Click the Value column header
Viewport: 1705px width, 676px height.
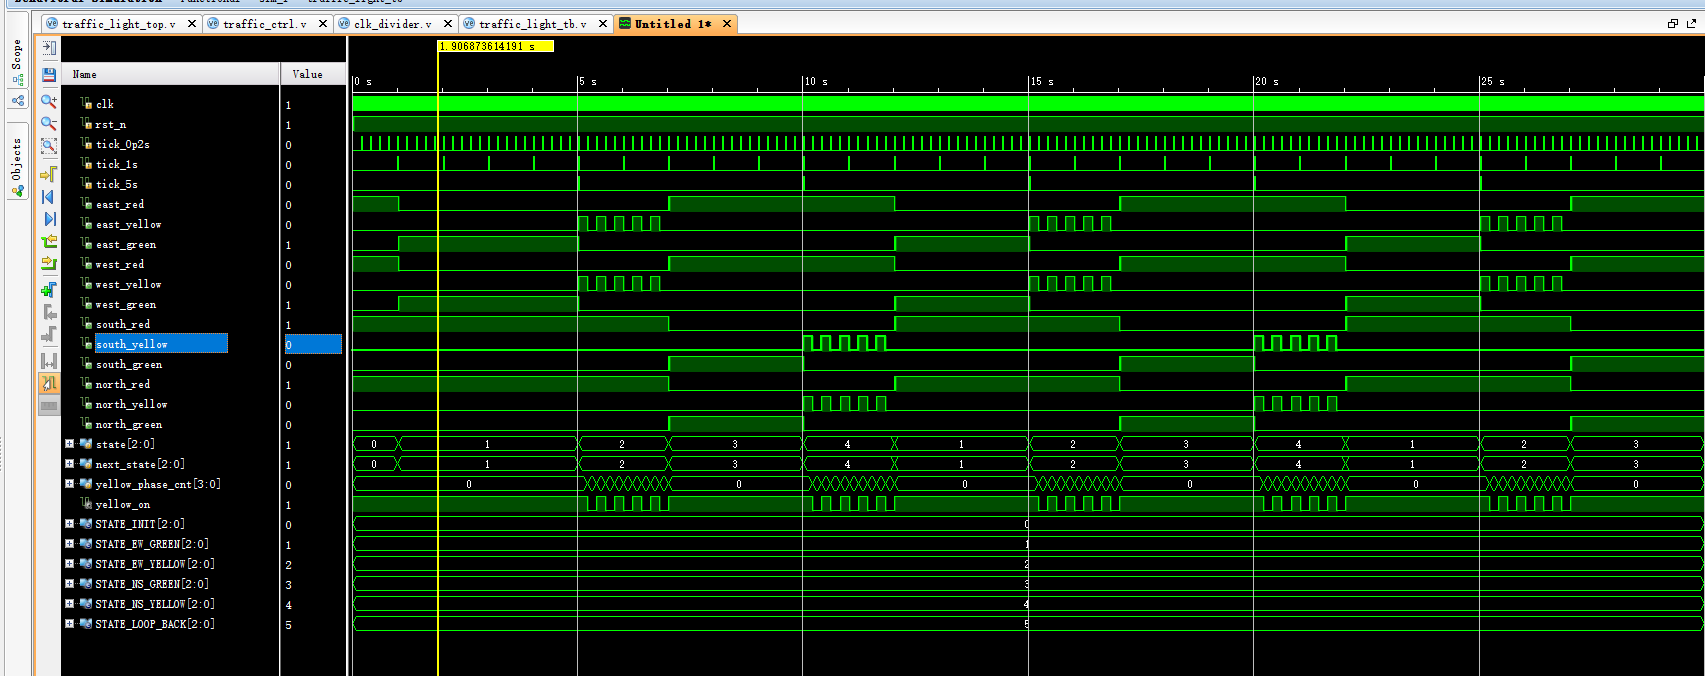coord(313,74)
